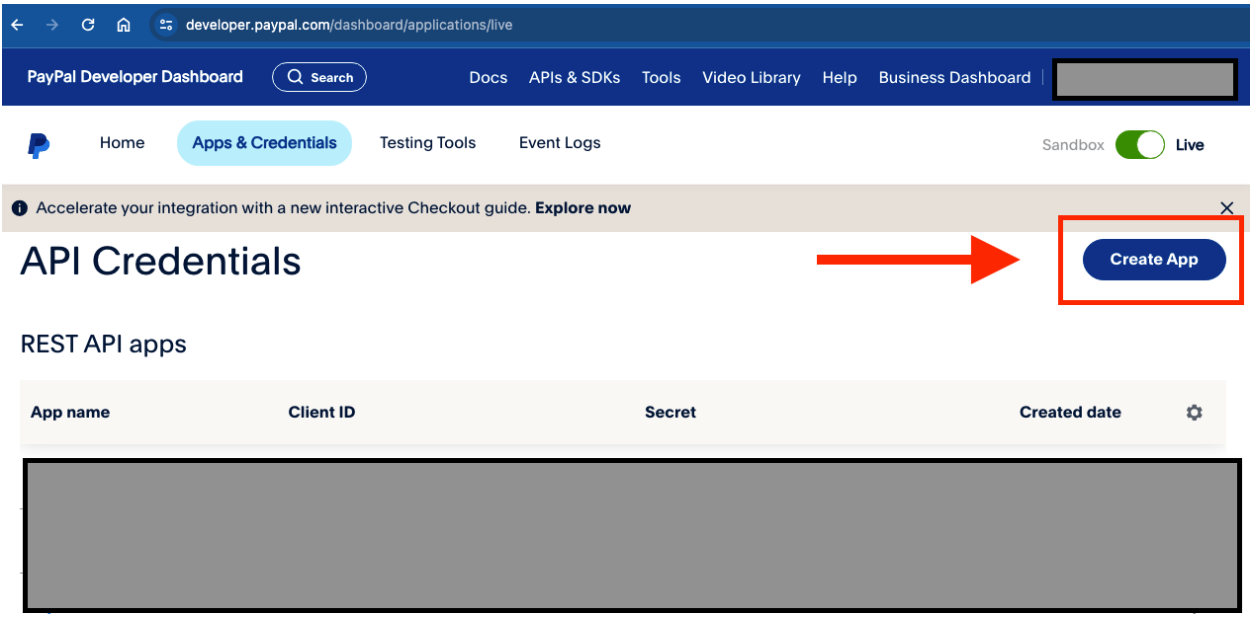
Task: Click the Secret column header
Action: pos(670,412)
